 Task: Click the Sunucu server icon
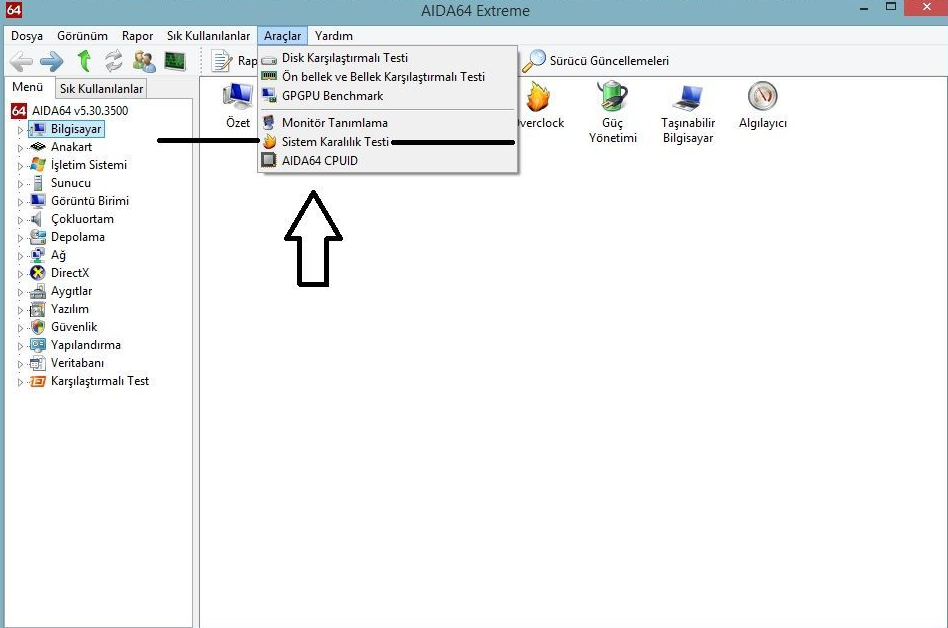pyautogui.click(x=37, y=183)
